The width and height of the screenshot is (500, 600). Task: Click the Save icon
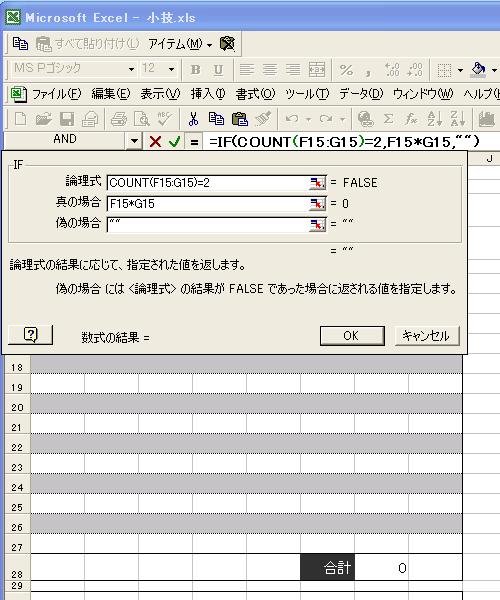pos(67,119)
